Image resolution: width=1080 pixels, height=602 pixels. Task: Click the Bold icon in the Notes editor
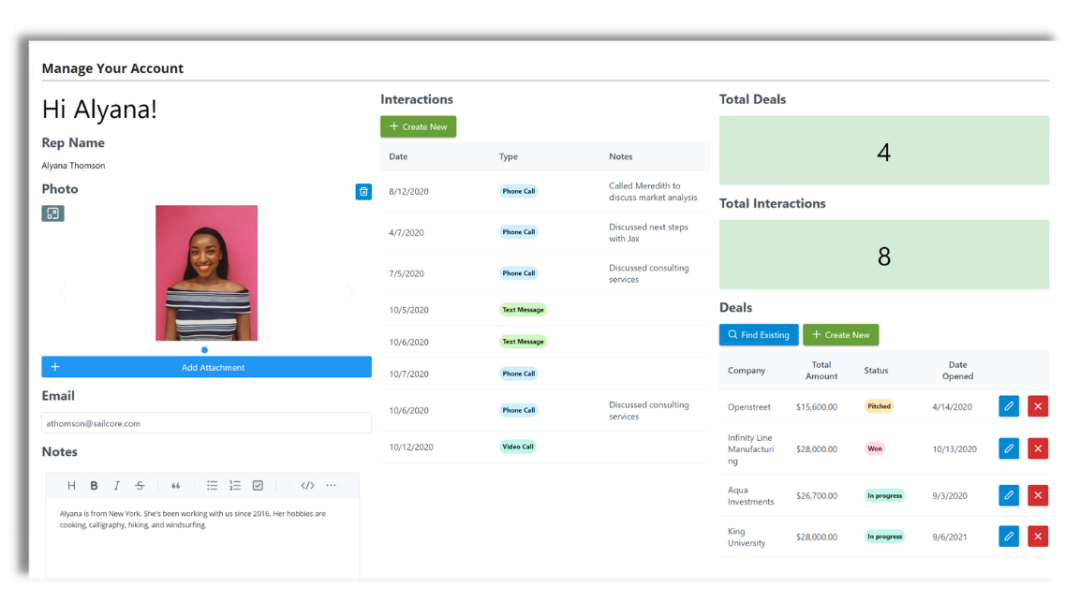click(x=94, y=485)
